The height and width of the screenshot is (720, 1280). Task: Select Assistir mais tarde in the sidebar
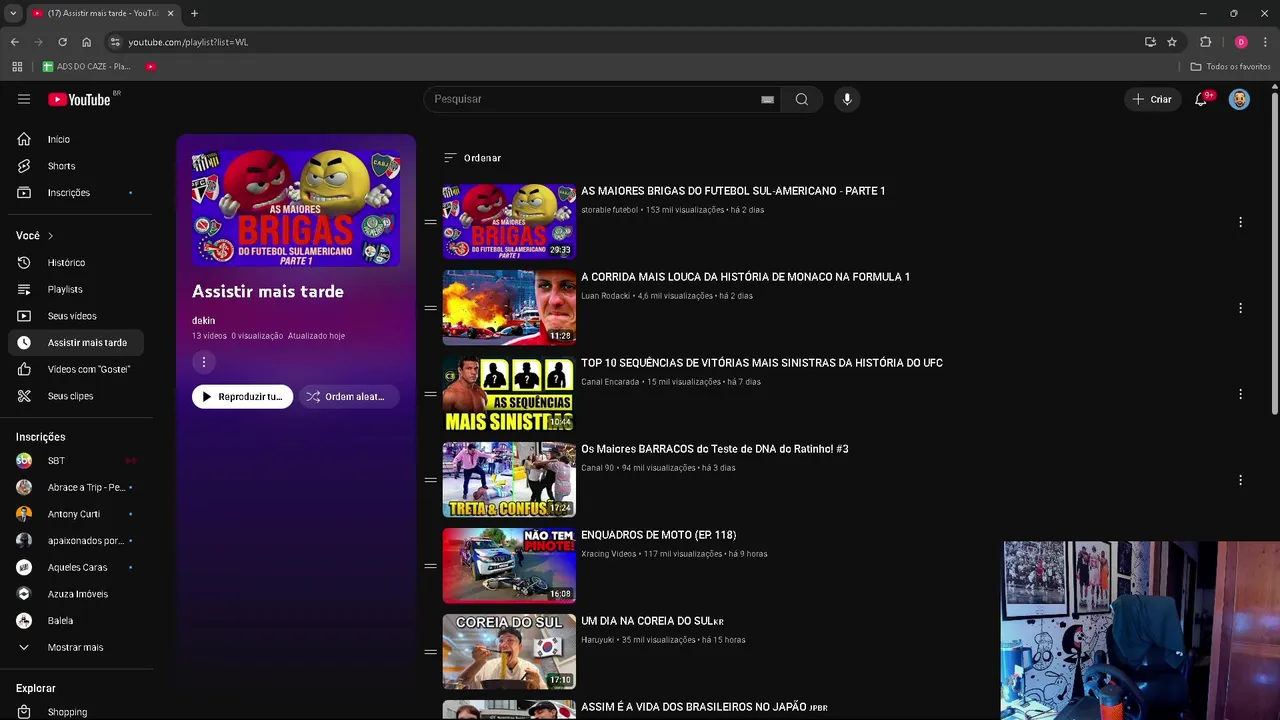76,342
